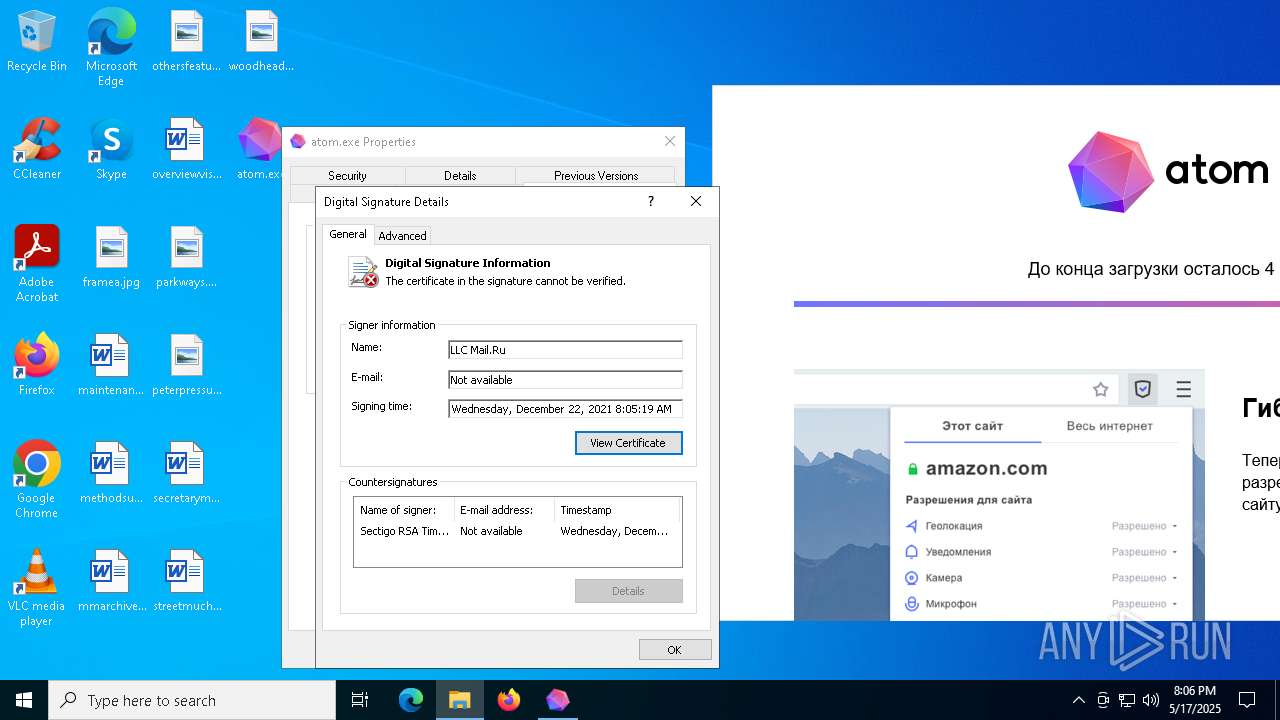Open volume control in system tray
Viewport: 1280px width, 720px height.
(1151, 700)
